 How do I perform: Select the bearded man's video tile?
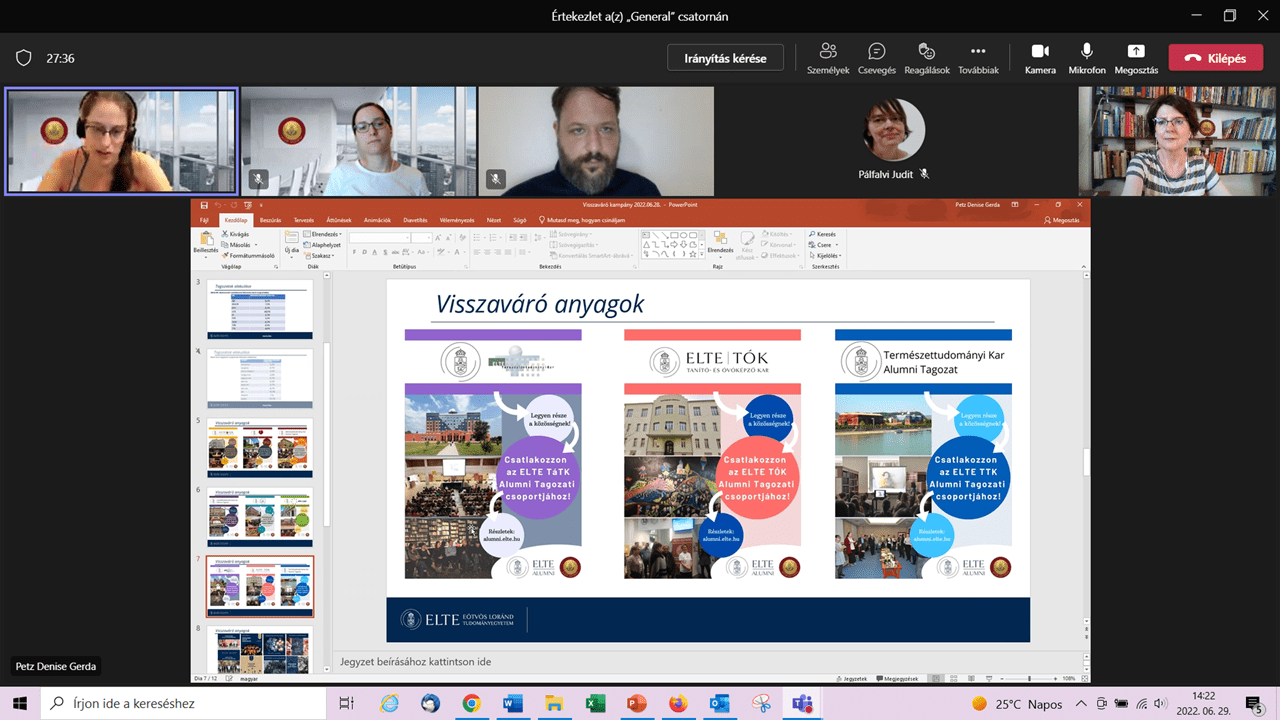point(596,141)
